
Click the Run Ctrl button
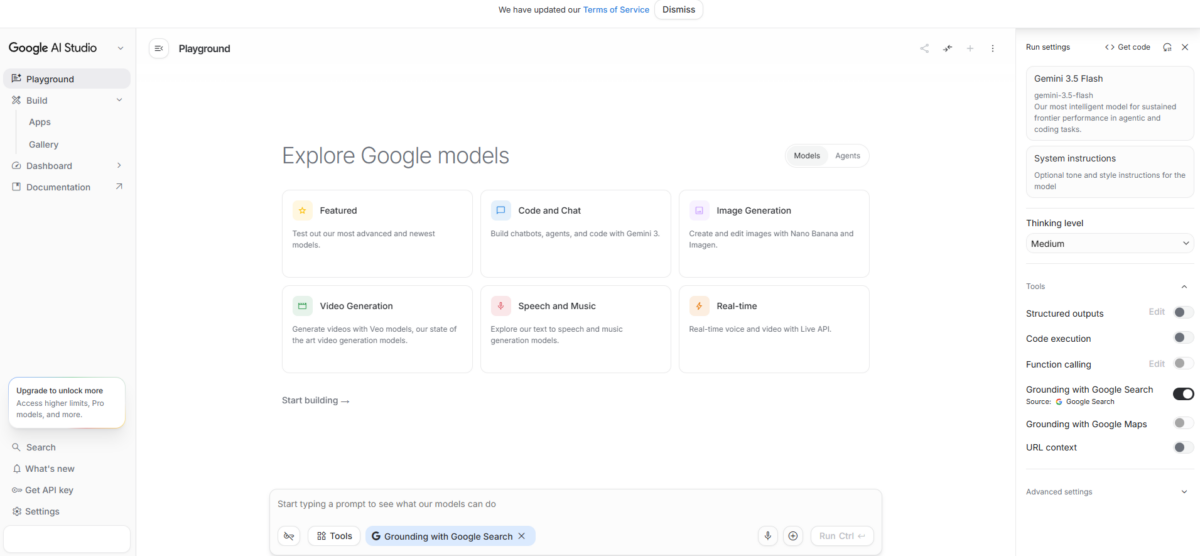pos(842,536)
